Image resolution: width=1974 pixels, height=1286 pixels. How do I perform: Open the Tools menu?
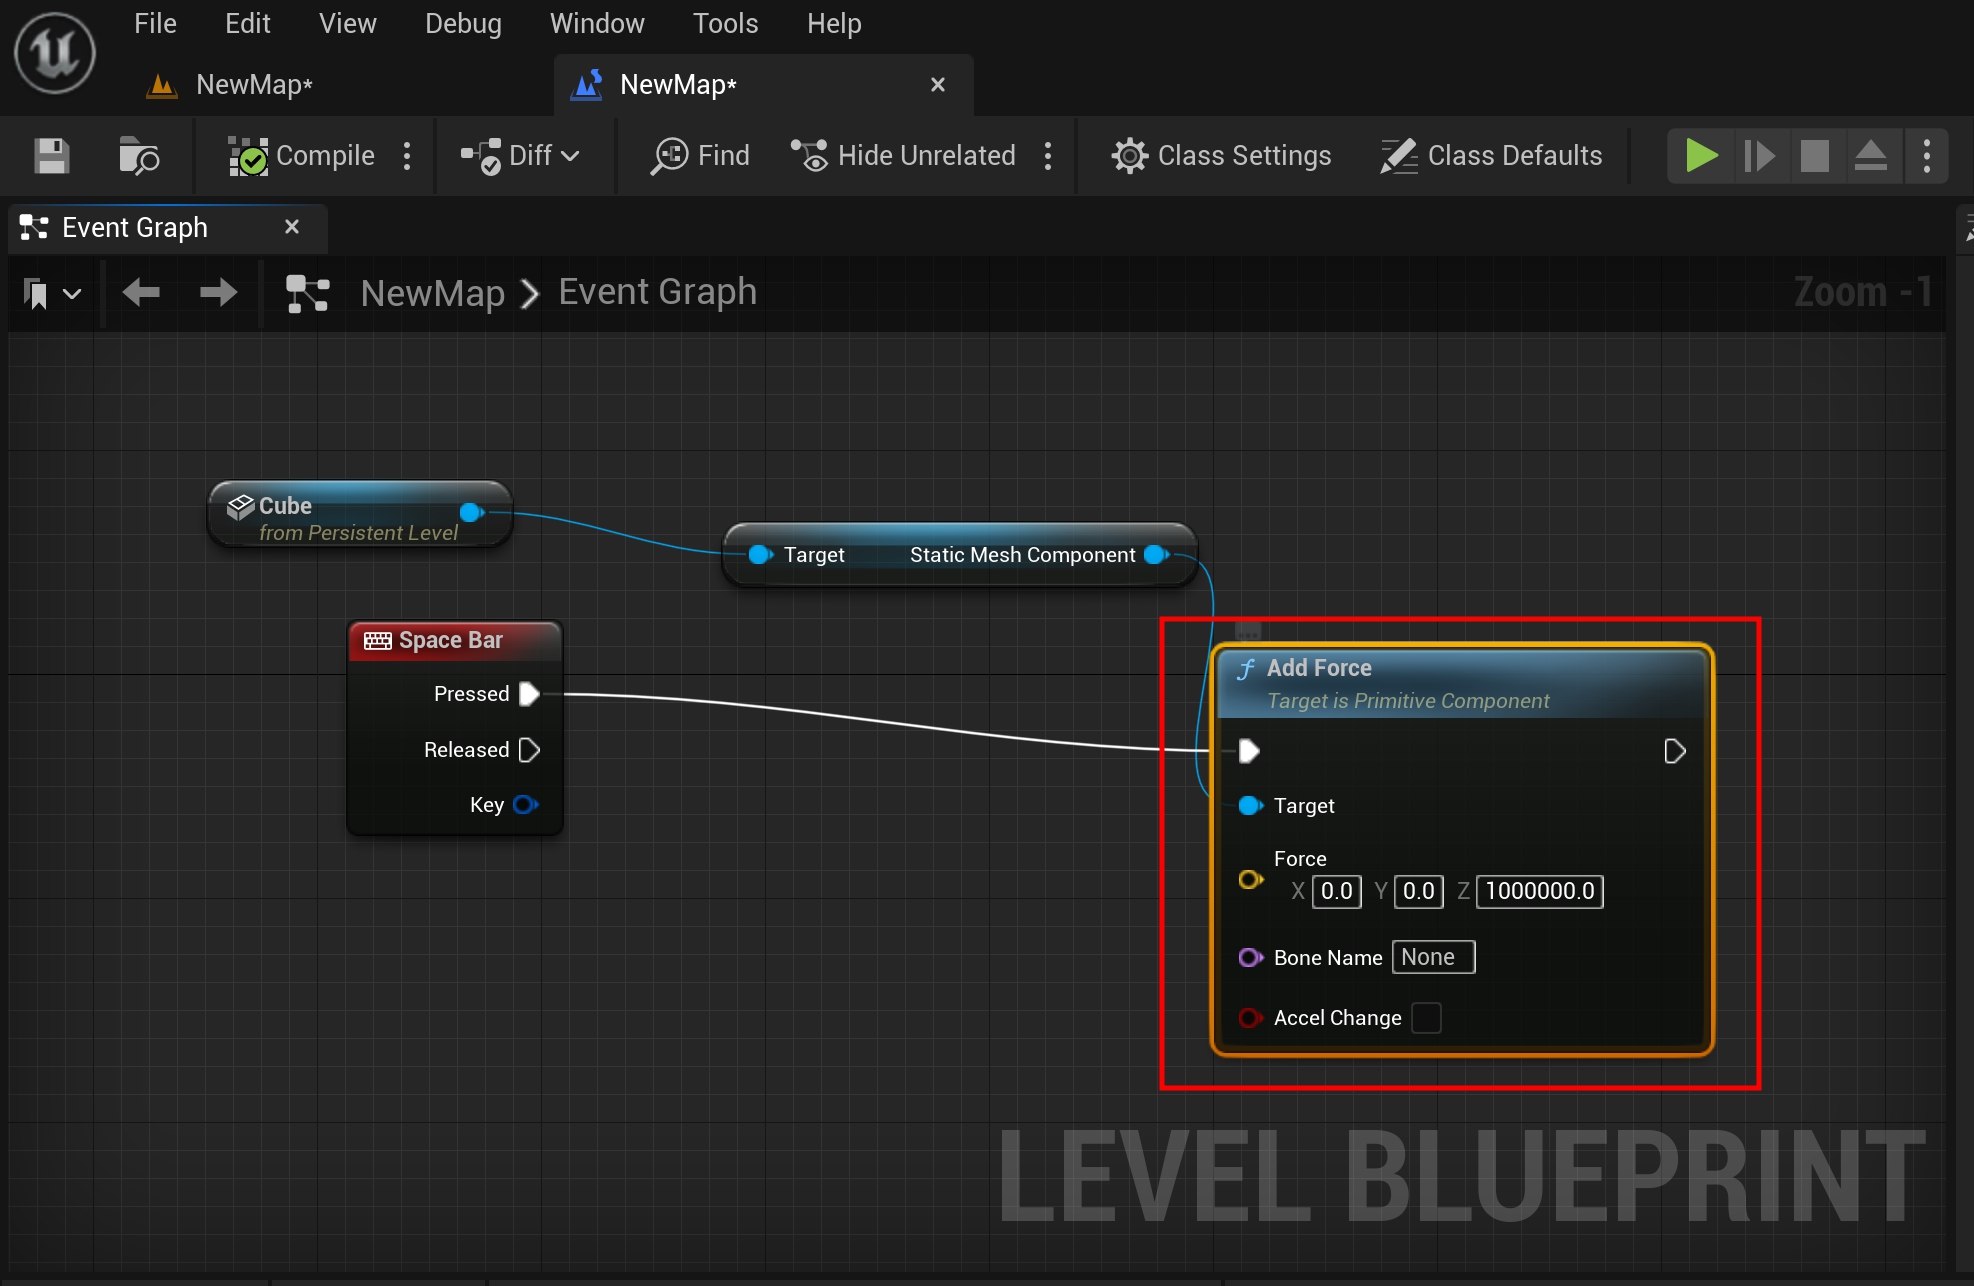(725, 23)
